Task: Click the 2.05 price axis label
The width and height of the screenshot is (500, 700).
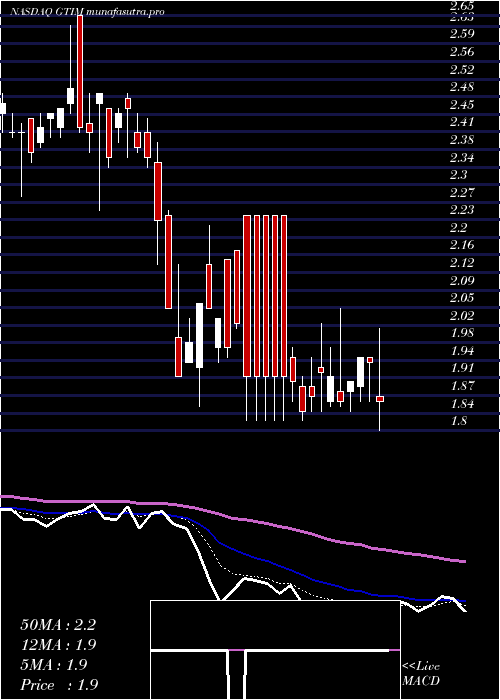Action: (462, 297)
